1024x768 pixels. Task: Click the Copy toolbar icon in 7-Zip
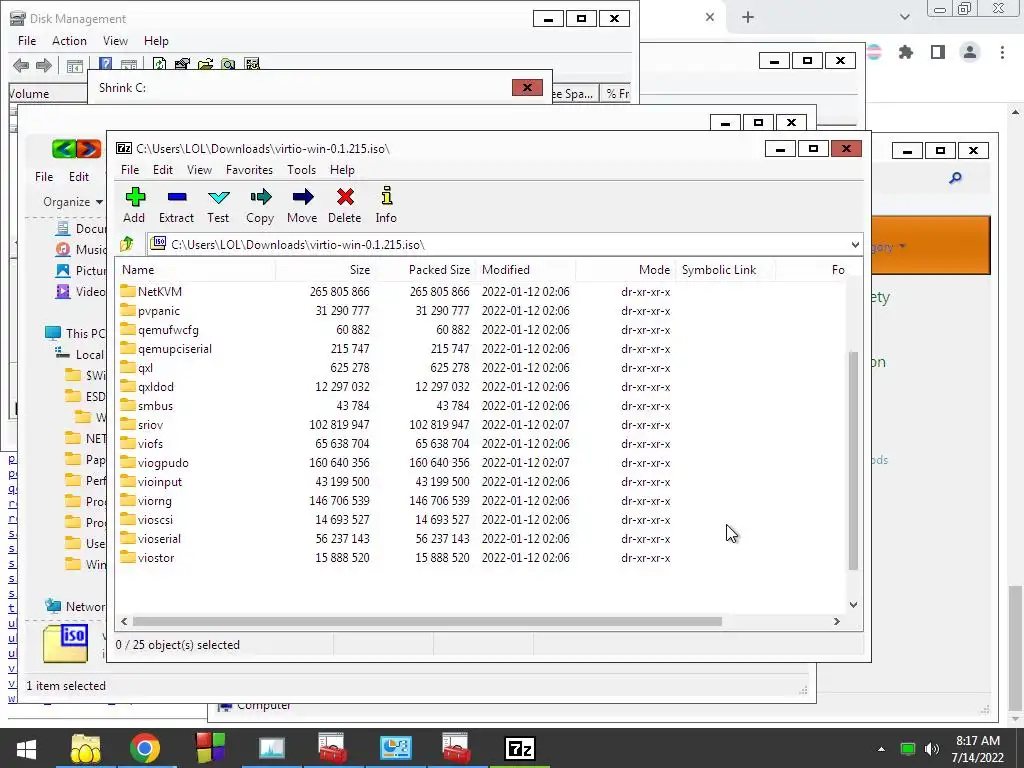[x=260, y=205]
